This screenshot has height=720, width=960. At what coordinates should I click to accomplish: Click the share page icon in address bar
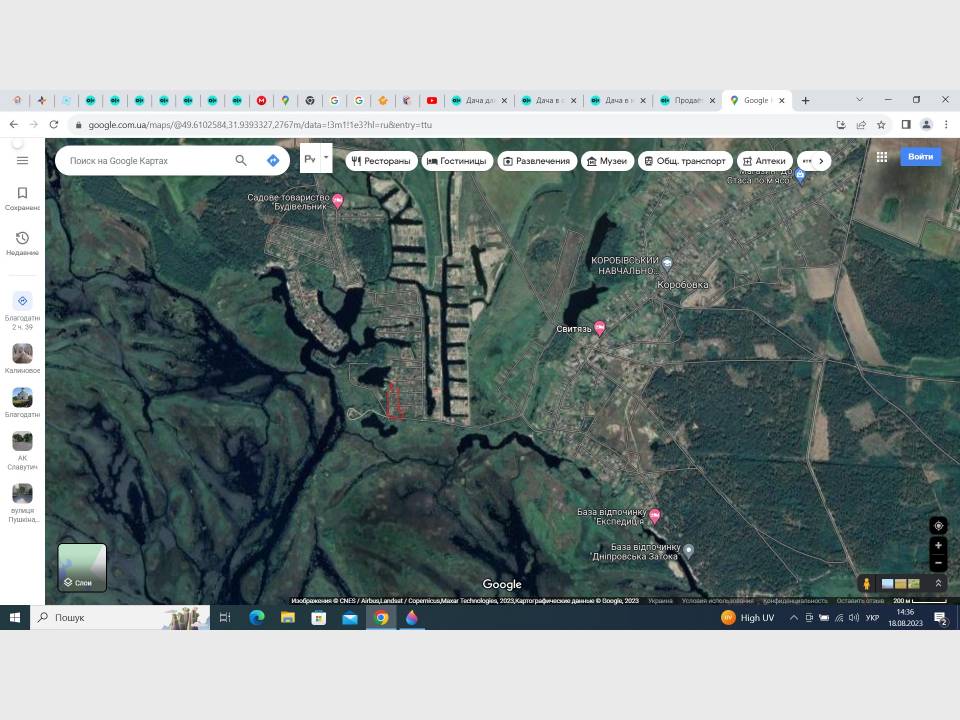(861, 124)
